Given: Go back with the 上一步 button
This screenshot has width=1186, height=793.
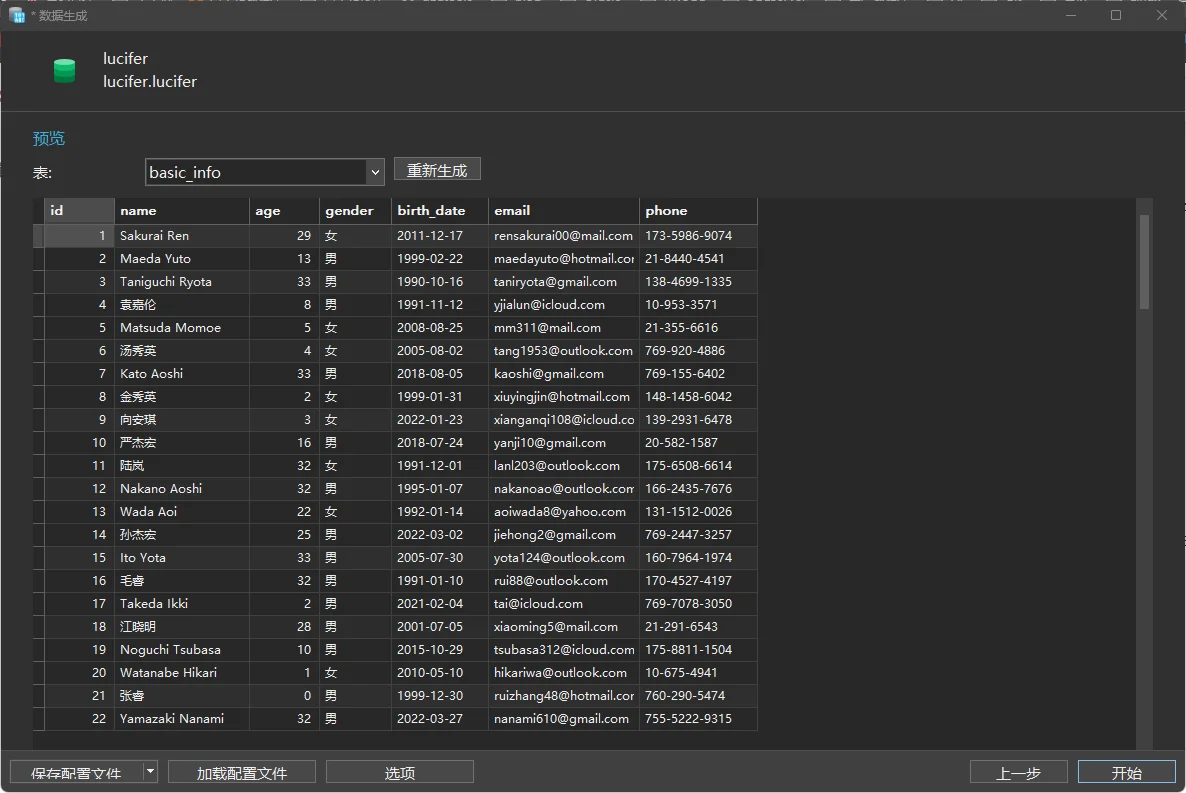Looking at the screenshot, I should 1018,772.
